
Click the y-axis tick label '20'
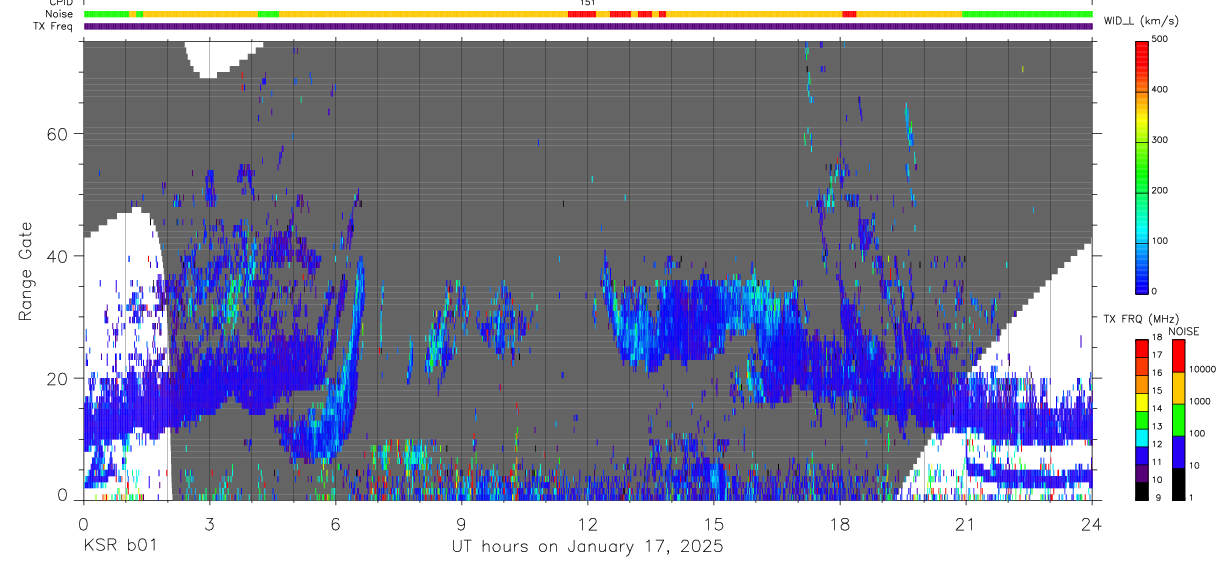tap(59, 378)
